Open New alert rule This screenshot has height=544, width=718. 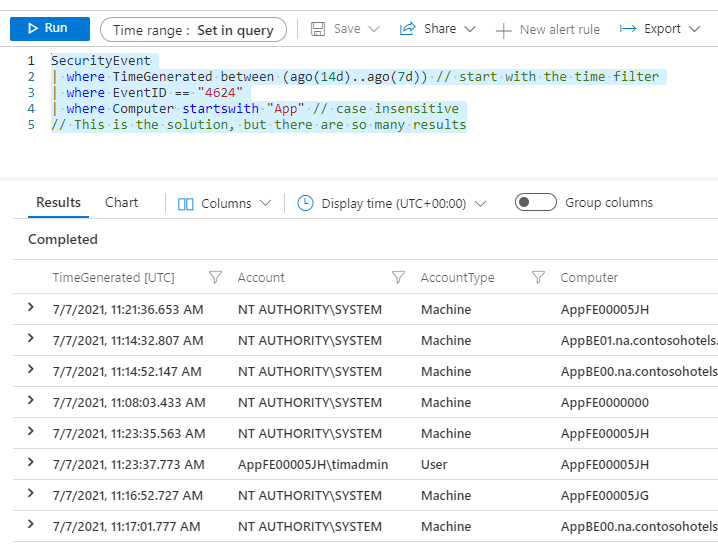pos(548,30)
